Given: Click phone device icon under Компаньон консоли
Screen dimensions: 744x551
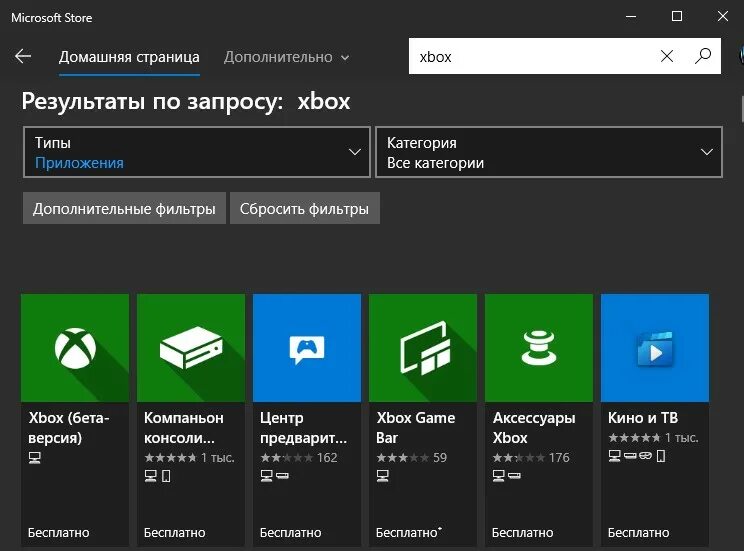Looking at the screenshot, I should (166, 476).
